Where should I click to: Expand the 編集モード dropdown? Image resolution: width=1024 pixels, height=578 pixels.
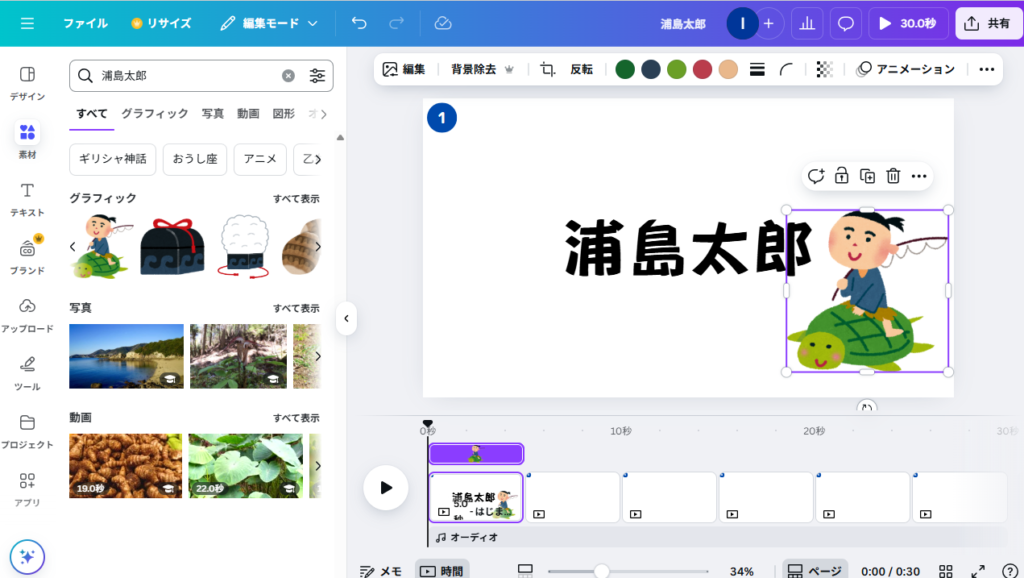pos(268,24)
